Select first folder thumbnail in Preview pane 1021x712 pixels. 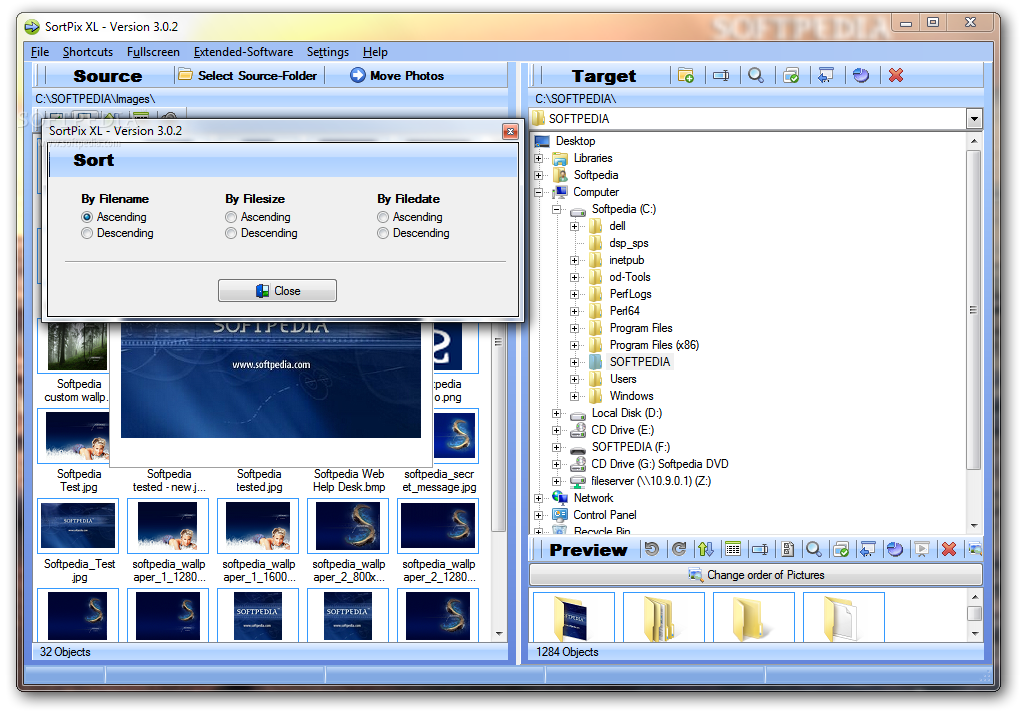pos(574,617)
